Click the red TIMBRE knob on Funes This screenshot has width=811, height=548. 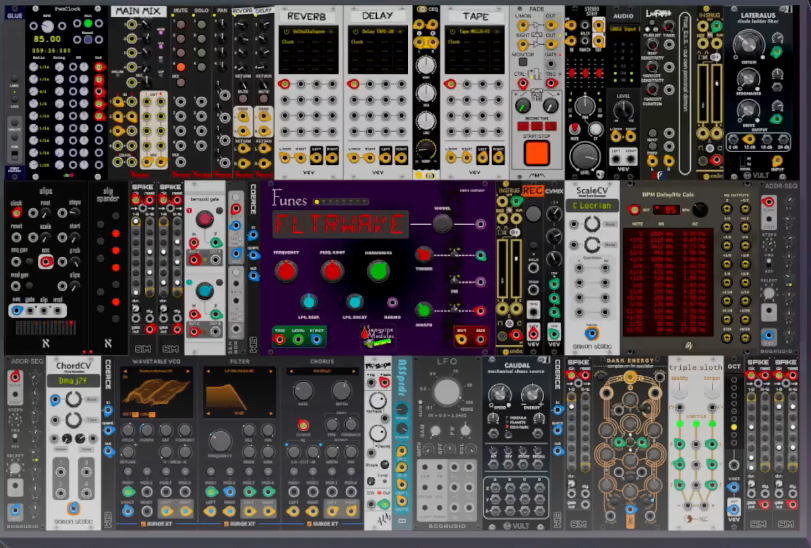[x=424, y=254]
